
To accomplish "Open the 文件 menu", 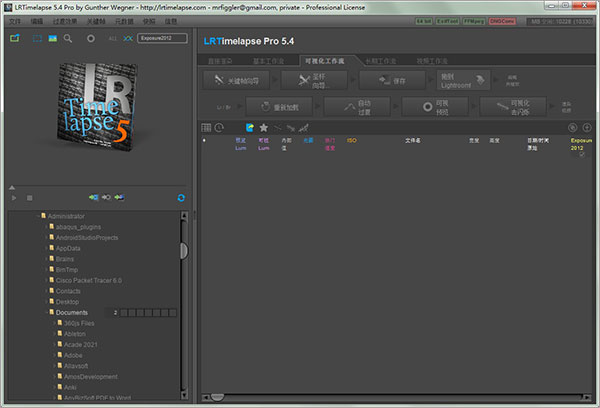I will pos(14,20).
